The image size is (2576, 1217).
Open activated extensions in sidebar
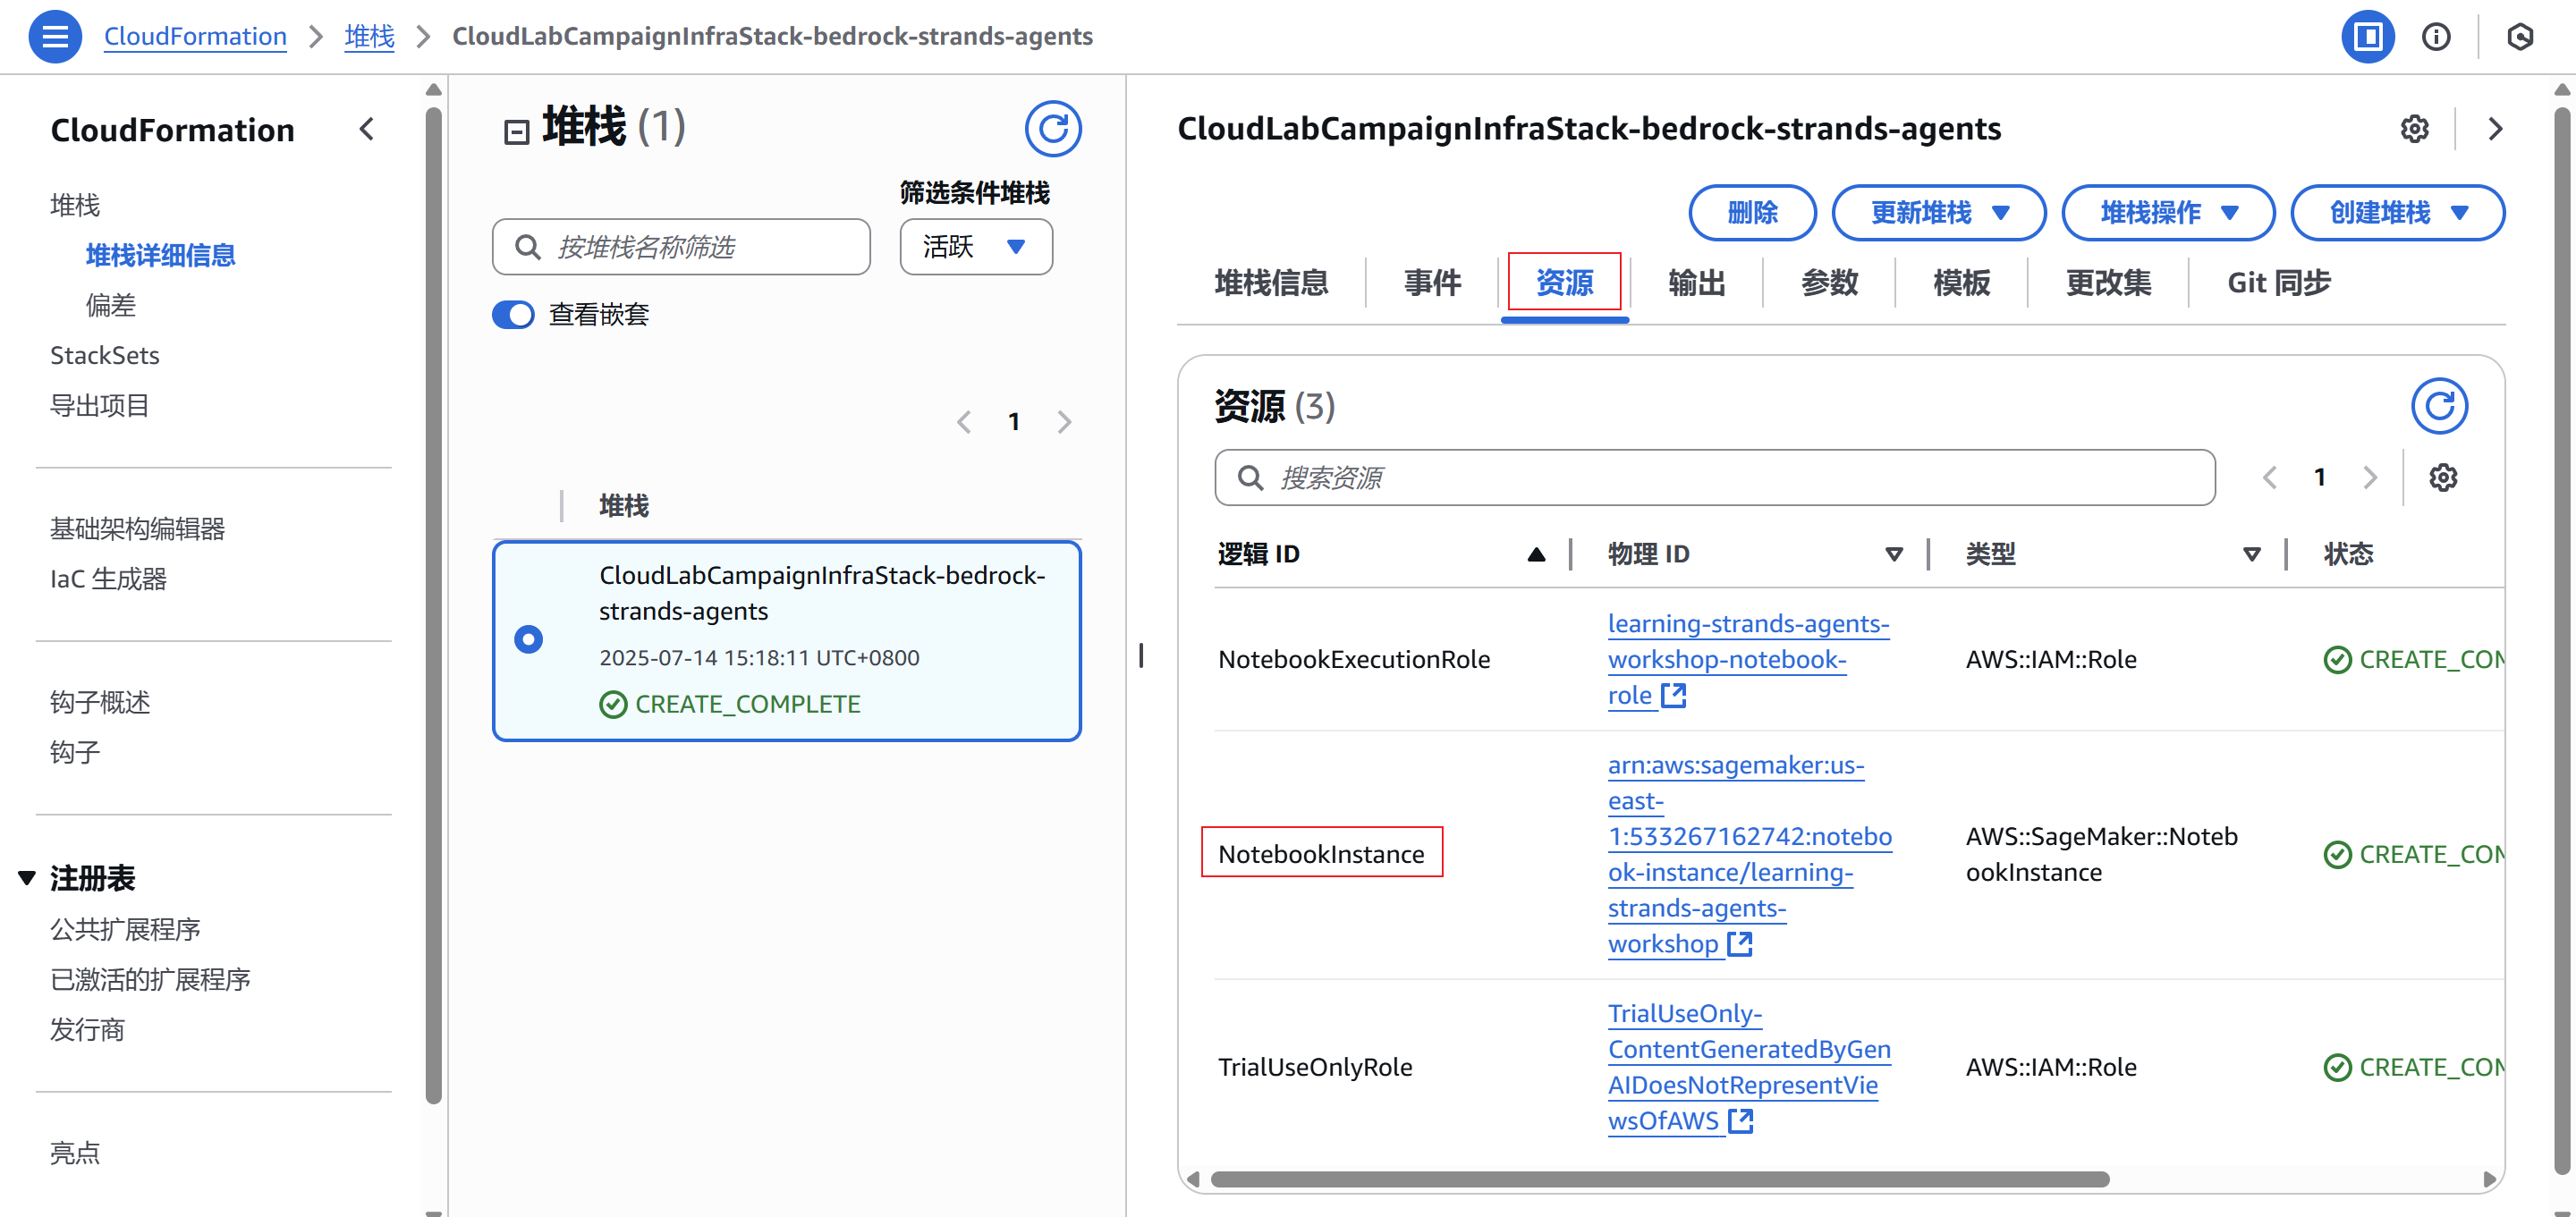(151, 979)
